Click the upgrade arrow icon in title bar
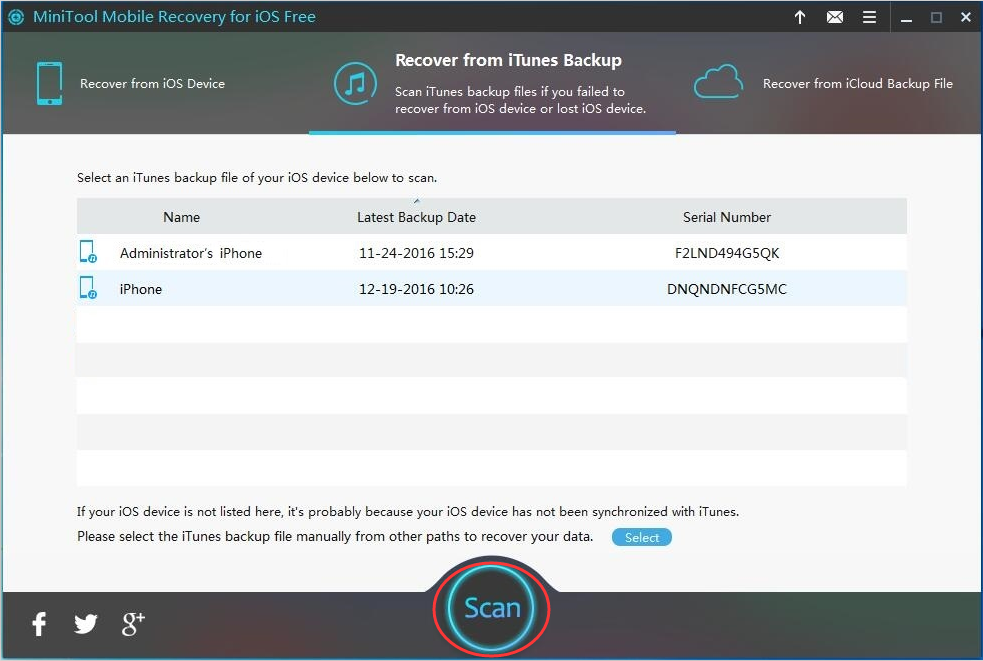The image size is (983, 661). pos(800,17)
